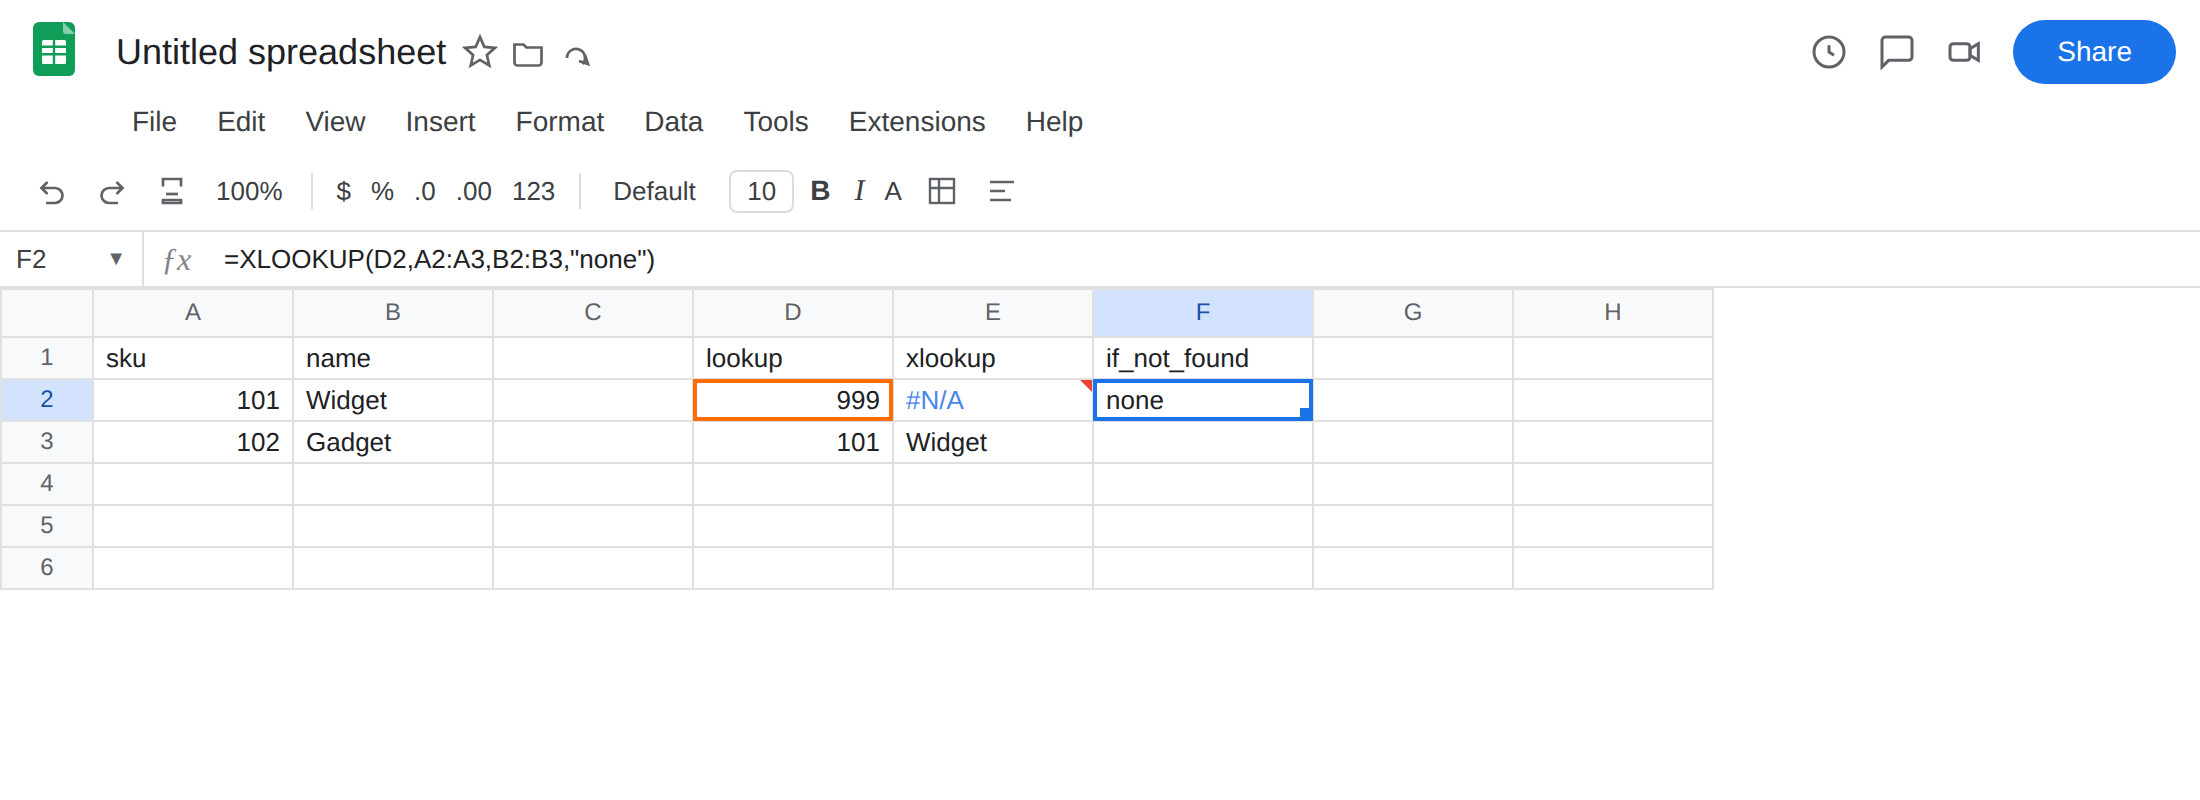Select column A header
The width and height of the screenshot is (2200, 800).
click(193, 313)
